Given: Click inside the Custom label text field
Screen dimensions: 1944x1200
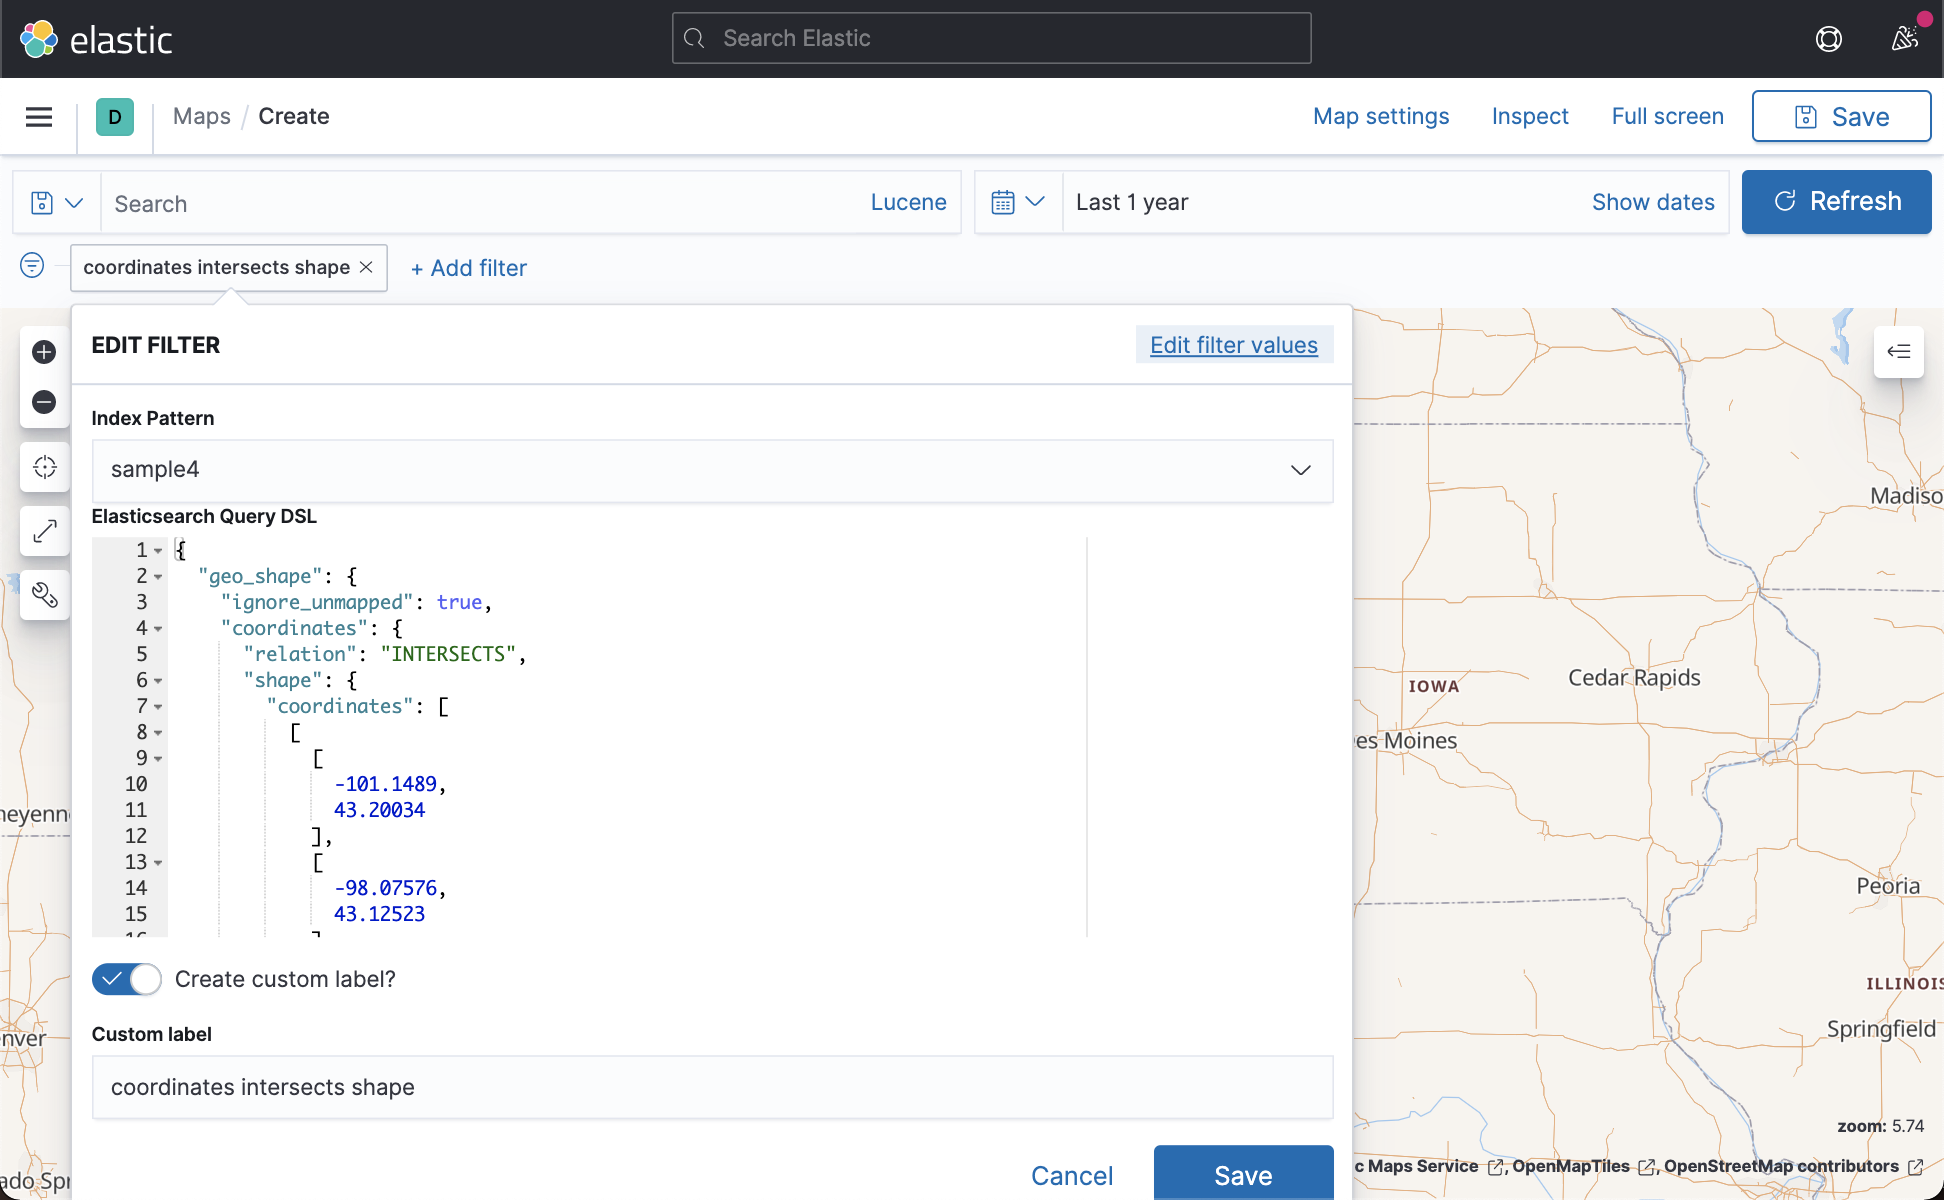Looking at the screenshot, I should click(x=712, y=1087).
